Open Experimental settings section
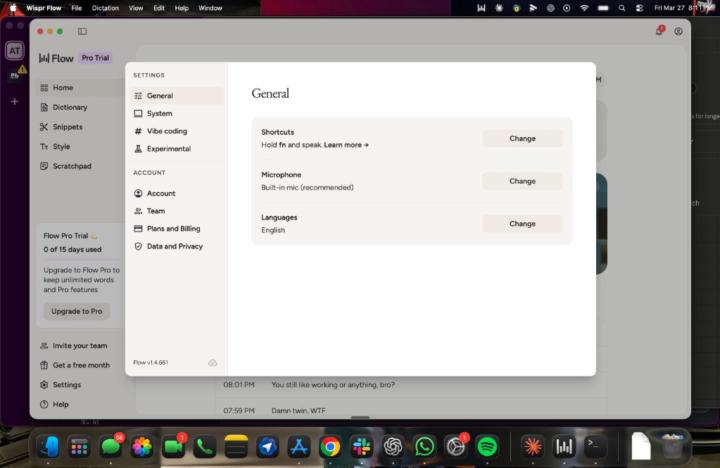720x468 pixels. coord(176,149)
